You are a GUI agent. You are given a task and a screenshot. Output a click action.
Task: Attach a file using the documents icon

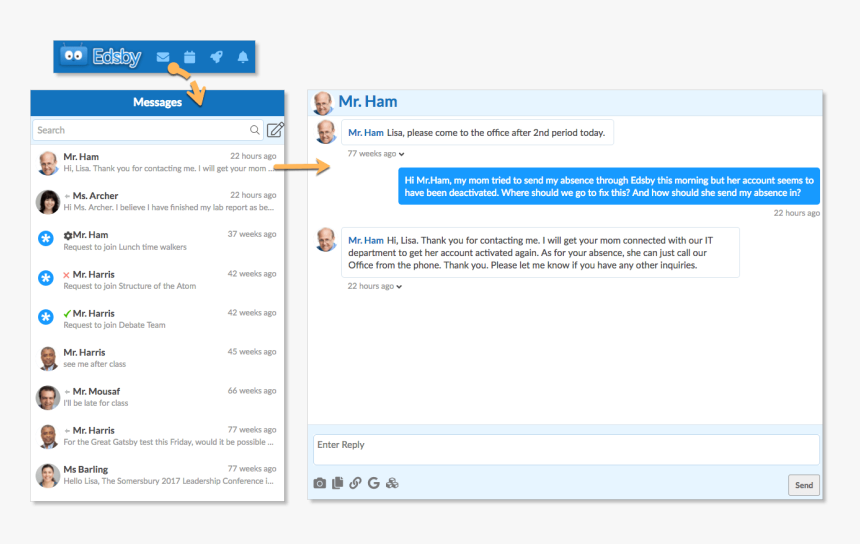[337, 483]
